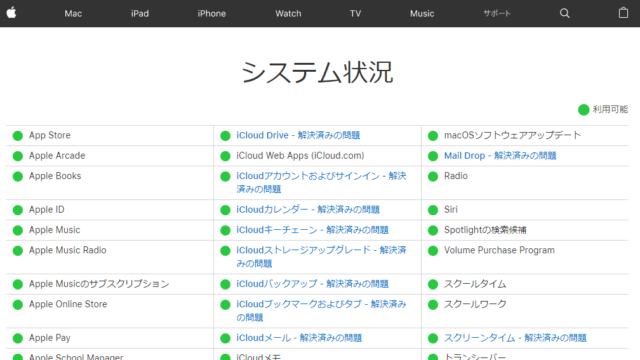Select the Apple ID text
640x360 pixels.
(47, 209)
